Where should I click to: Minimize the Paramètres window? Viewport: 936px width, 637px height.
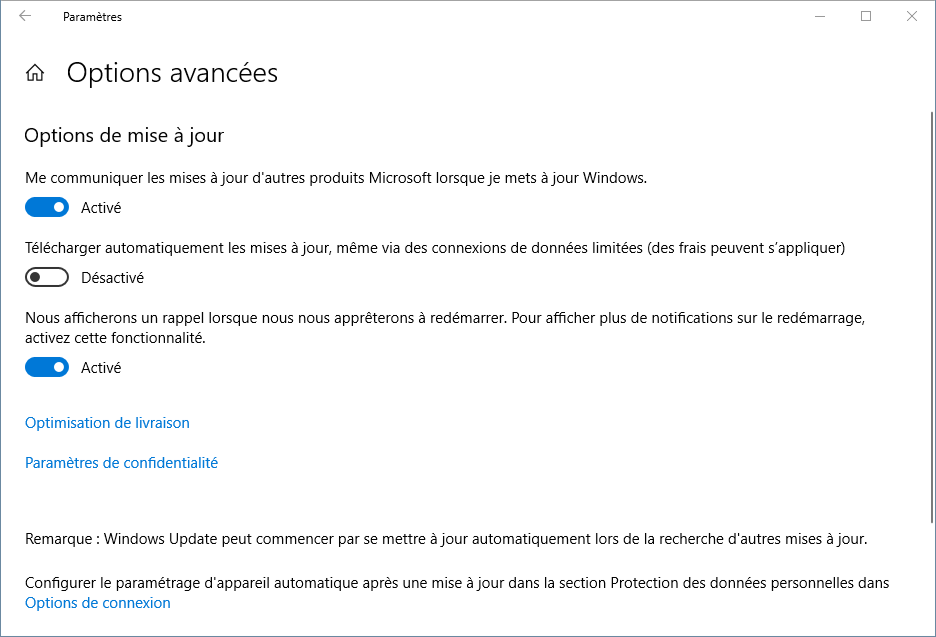coord(820,16)
